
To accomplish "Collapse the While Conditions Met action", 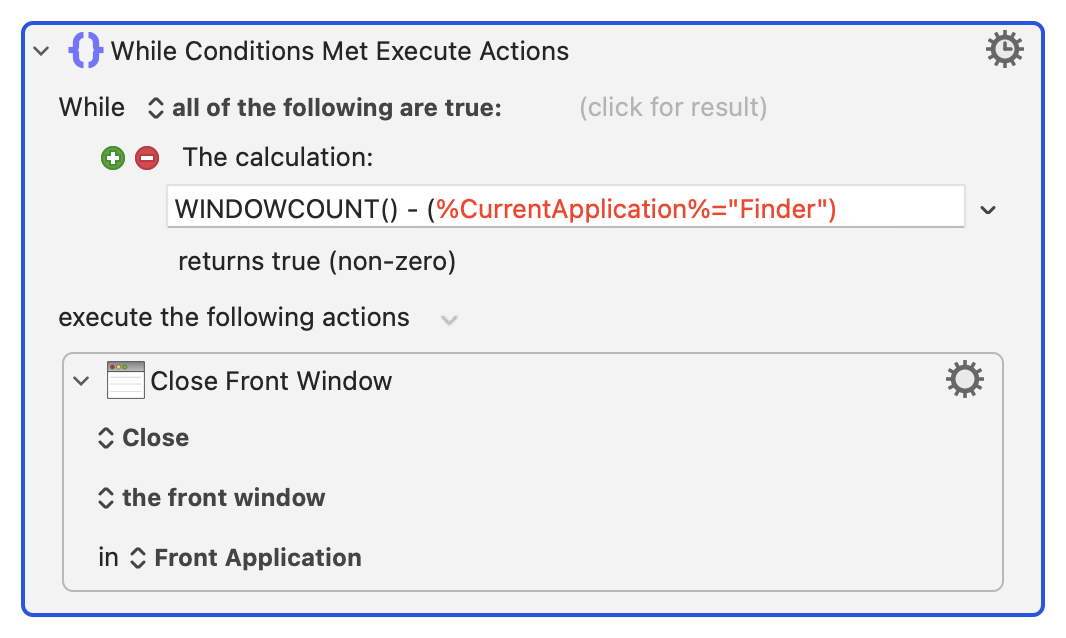I will 41,51.
